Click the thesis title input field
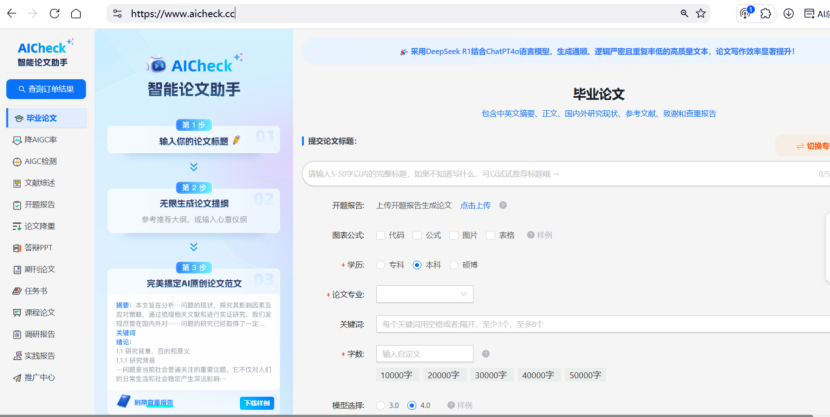 point(566,174)
